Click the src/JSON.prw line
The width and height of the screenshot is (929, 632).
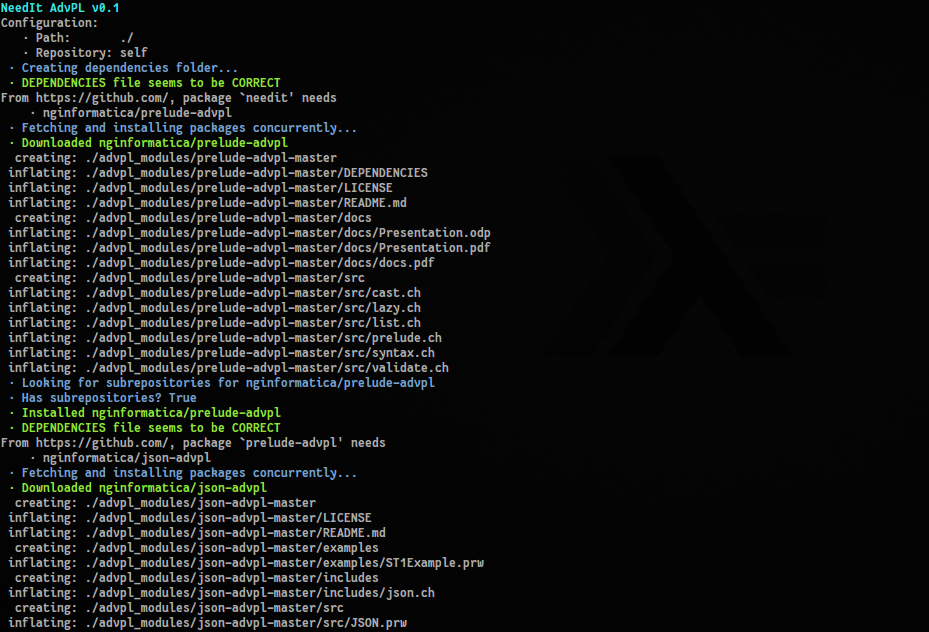point(207,623)
